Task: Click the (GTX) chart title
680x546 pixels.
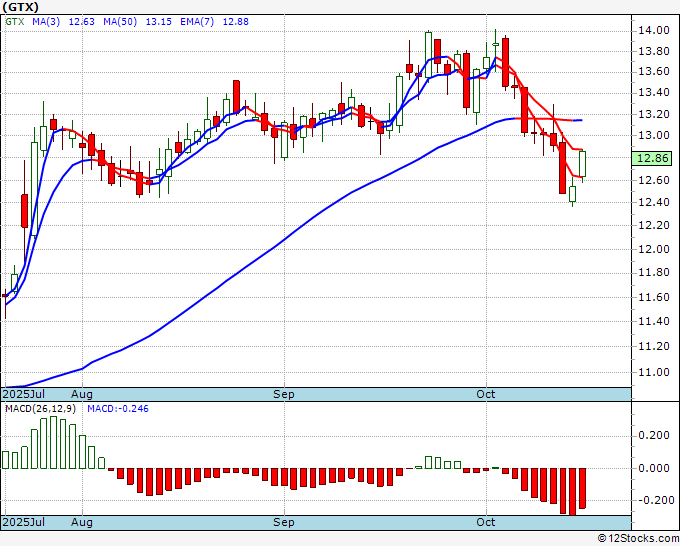Action: [23, 9]
